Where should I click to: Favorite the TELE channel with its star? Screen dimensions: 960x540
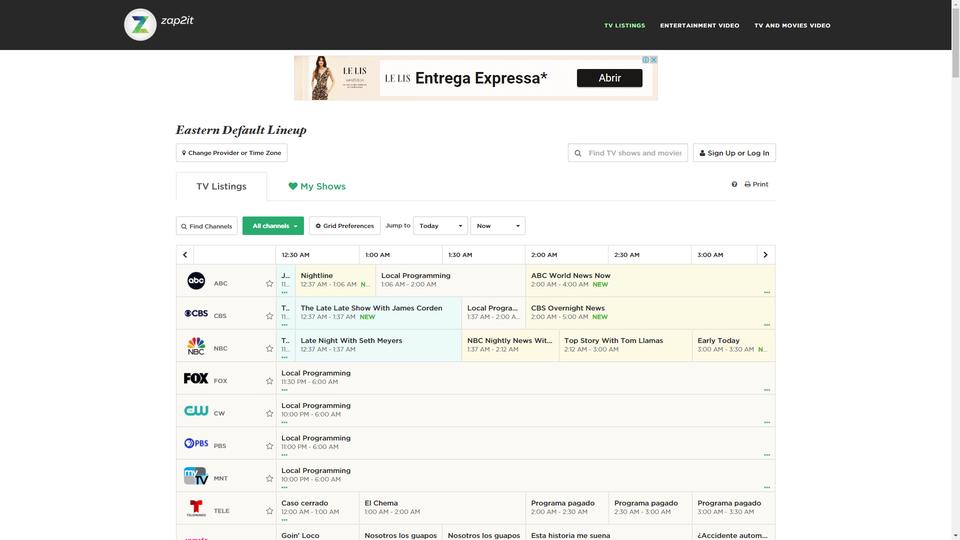tap(269, 511)
